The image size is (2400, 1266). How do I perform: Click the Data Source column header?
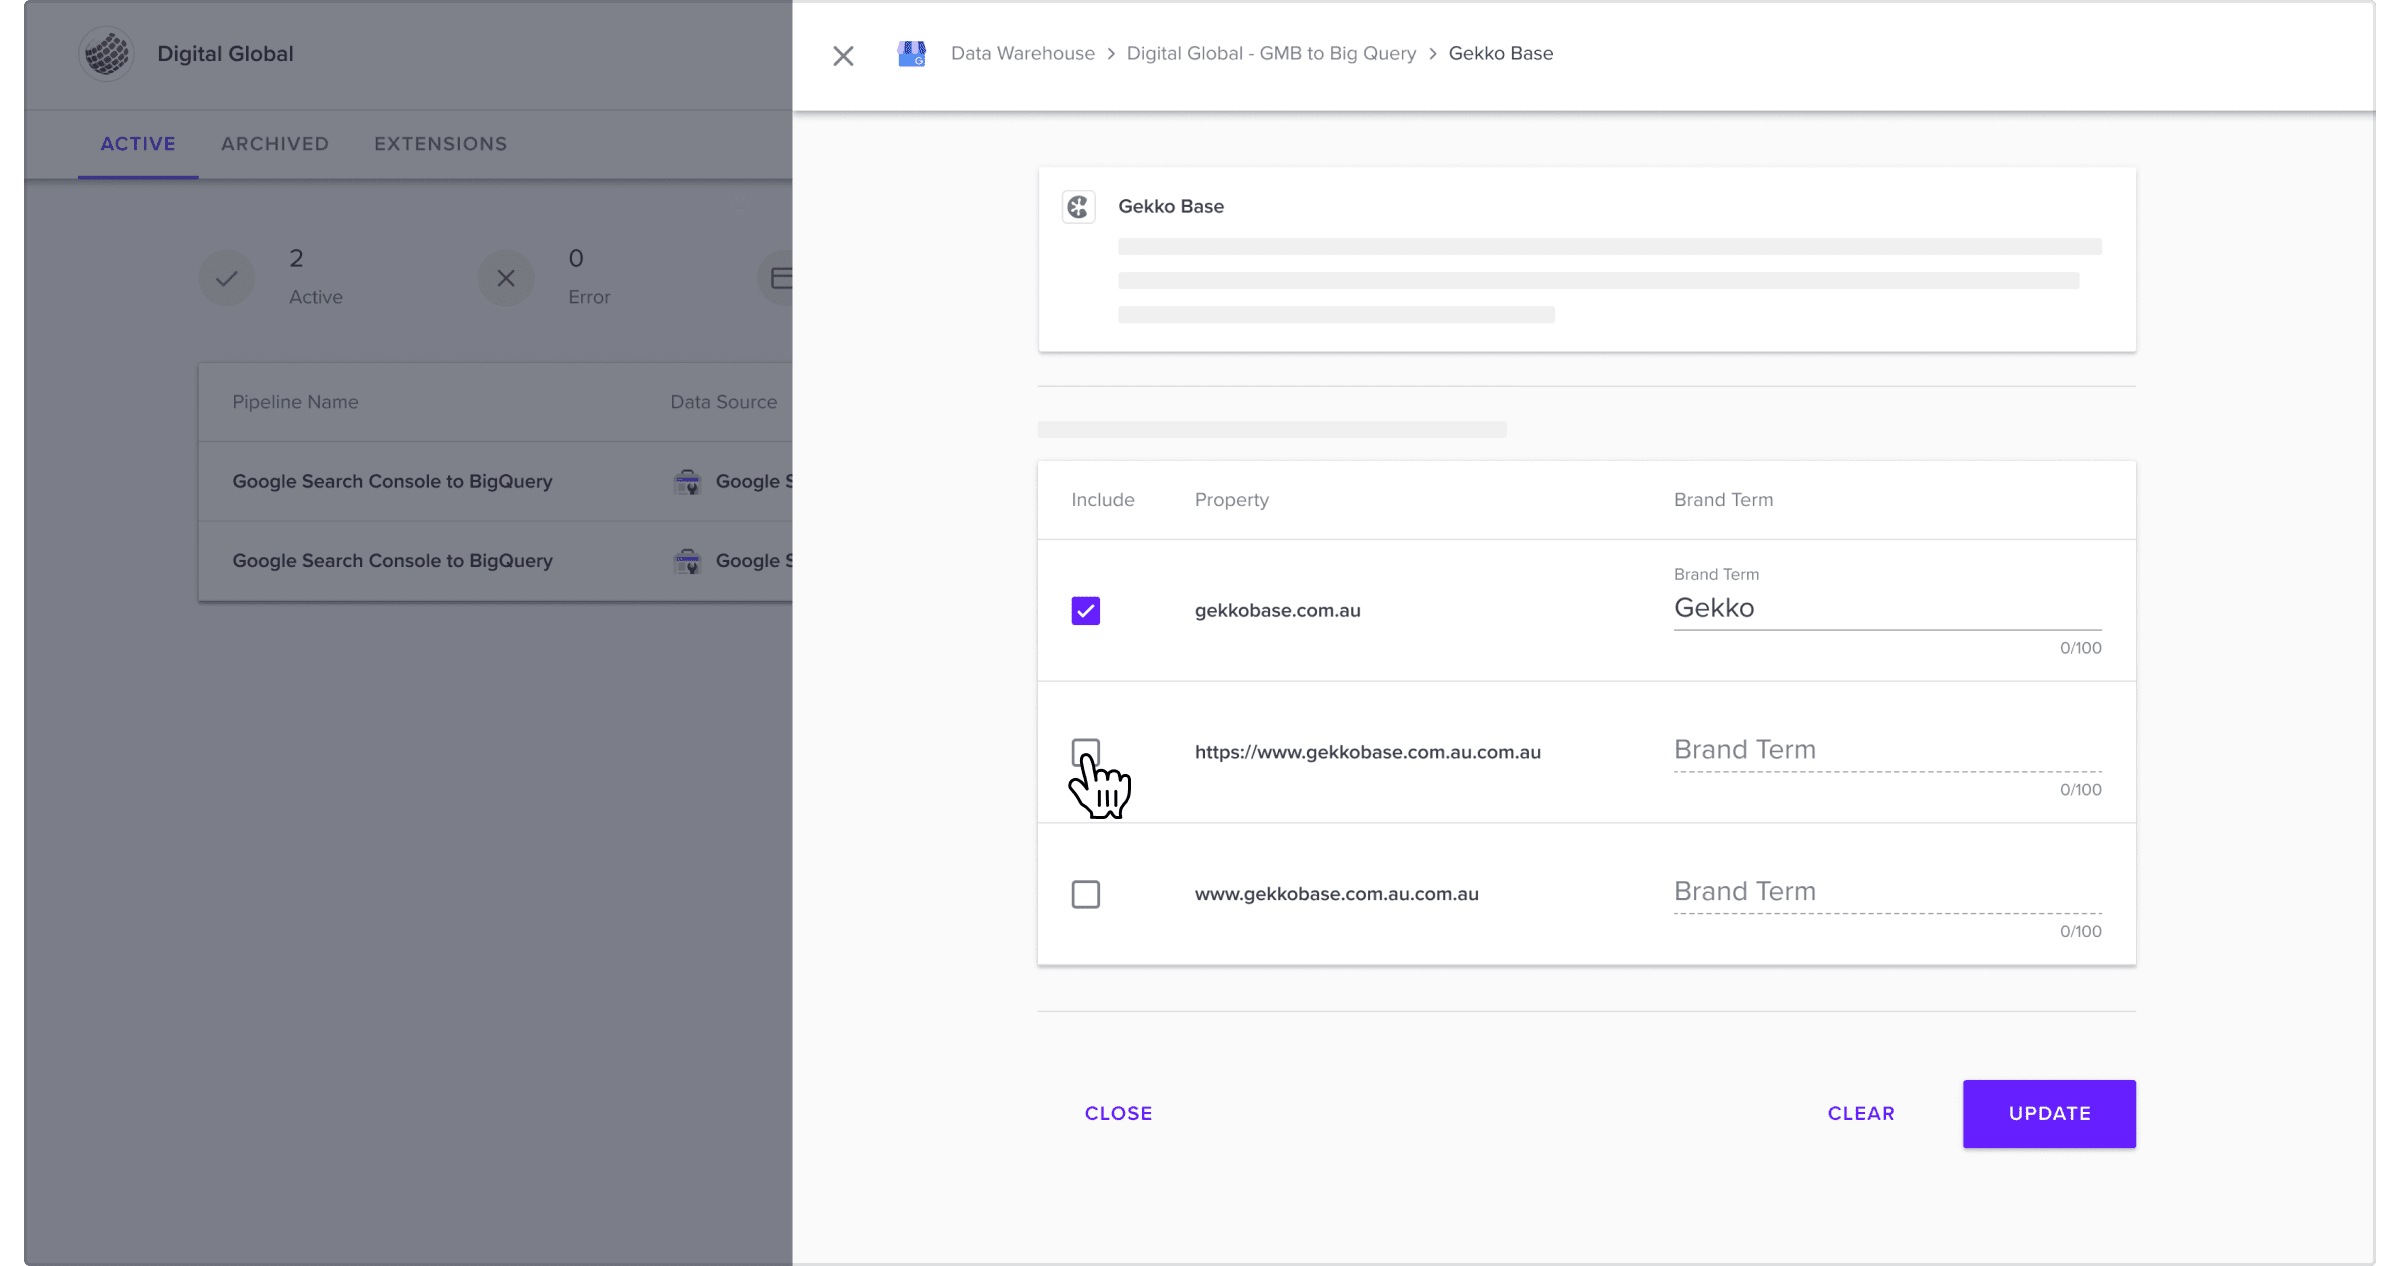point(723,402)
